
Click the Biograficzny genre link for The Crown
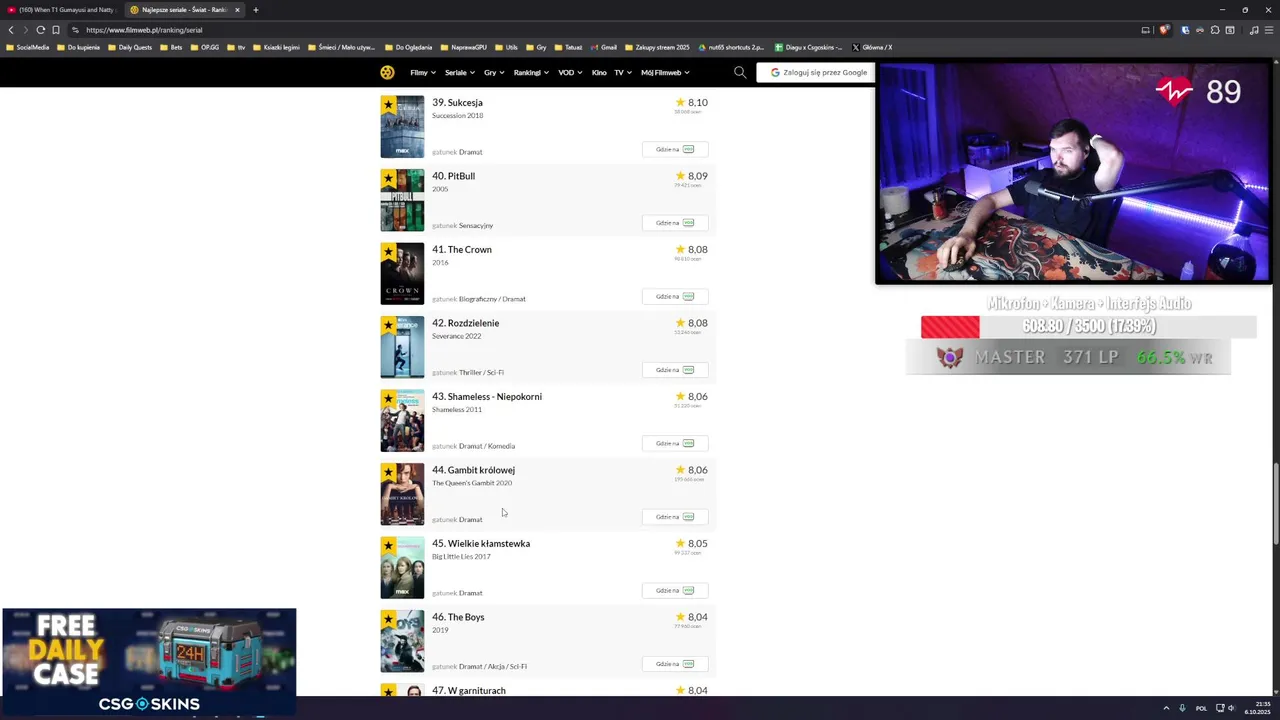[479, 299]
